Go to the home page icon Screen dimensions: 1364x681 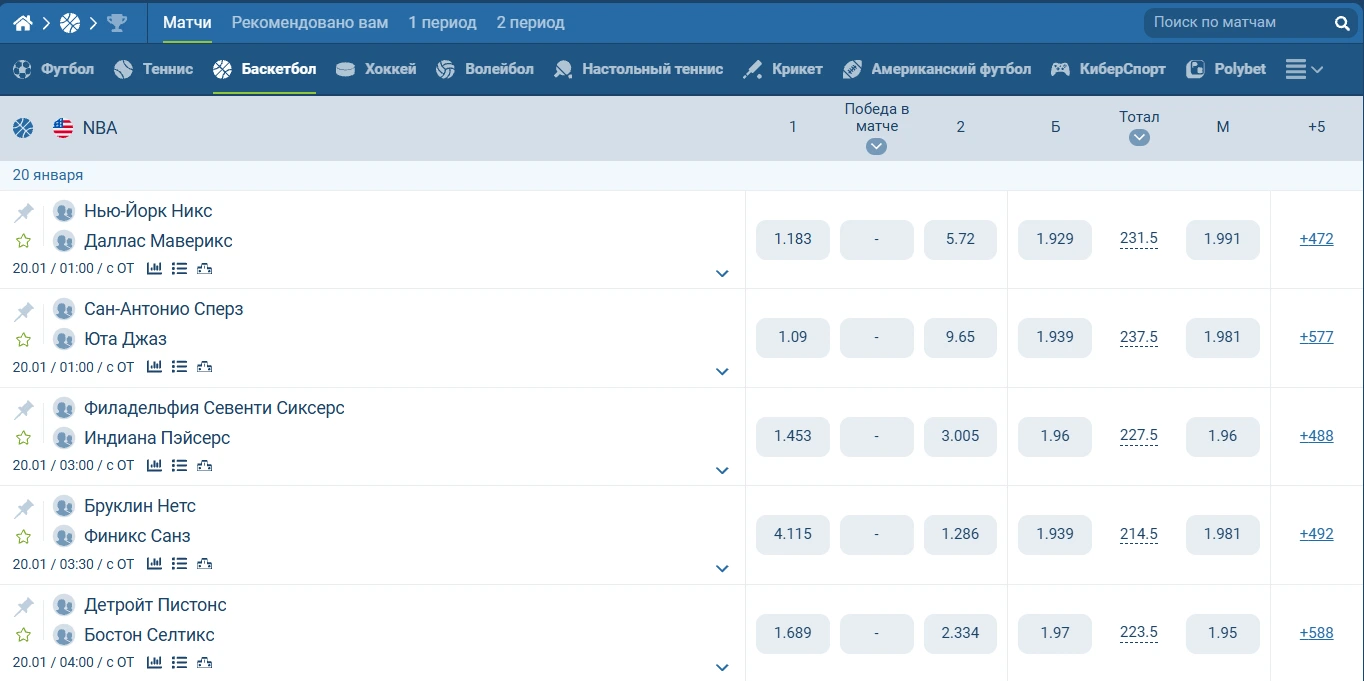click(x=23, y=22)
